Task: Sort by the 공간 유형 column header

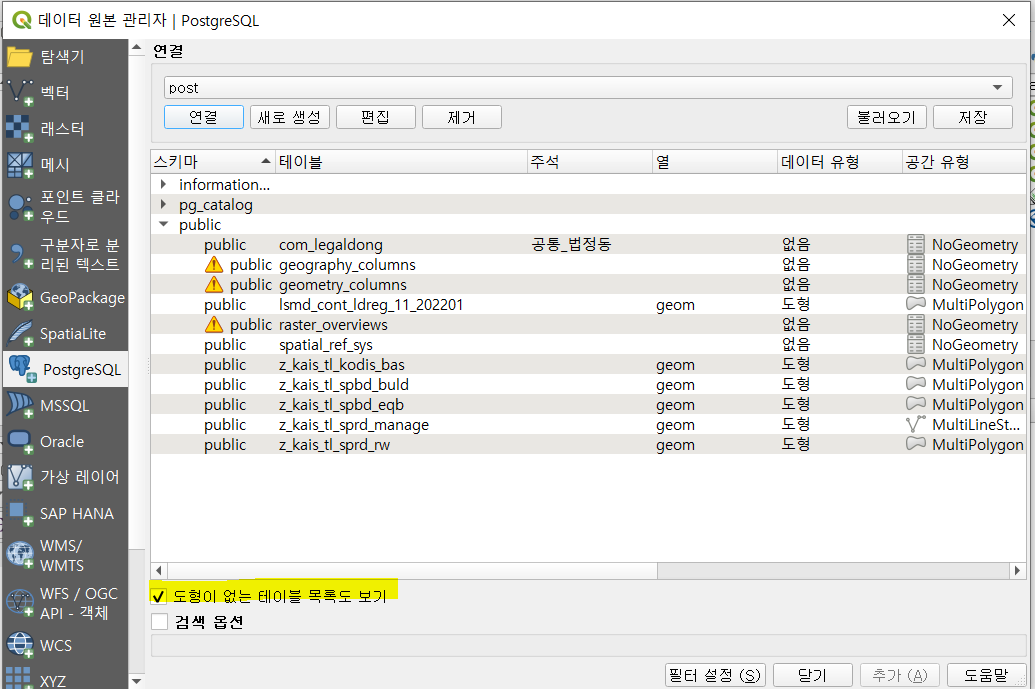Action: click(x=964, y=162)
